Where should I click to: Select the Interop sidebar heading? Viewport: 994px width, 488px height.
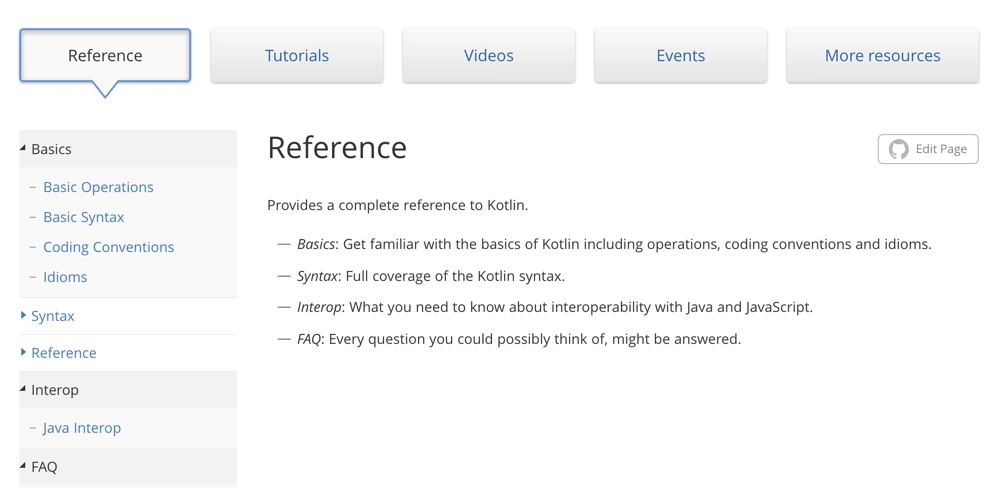(55, 390)
